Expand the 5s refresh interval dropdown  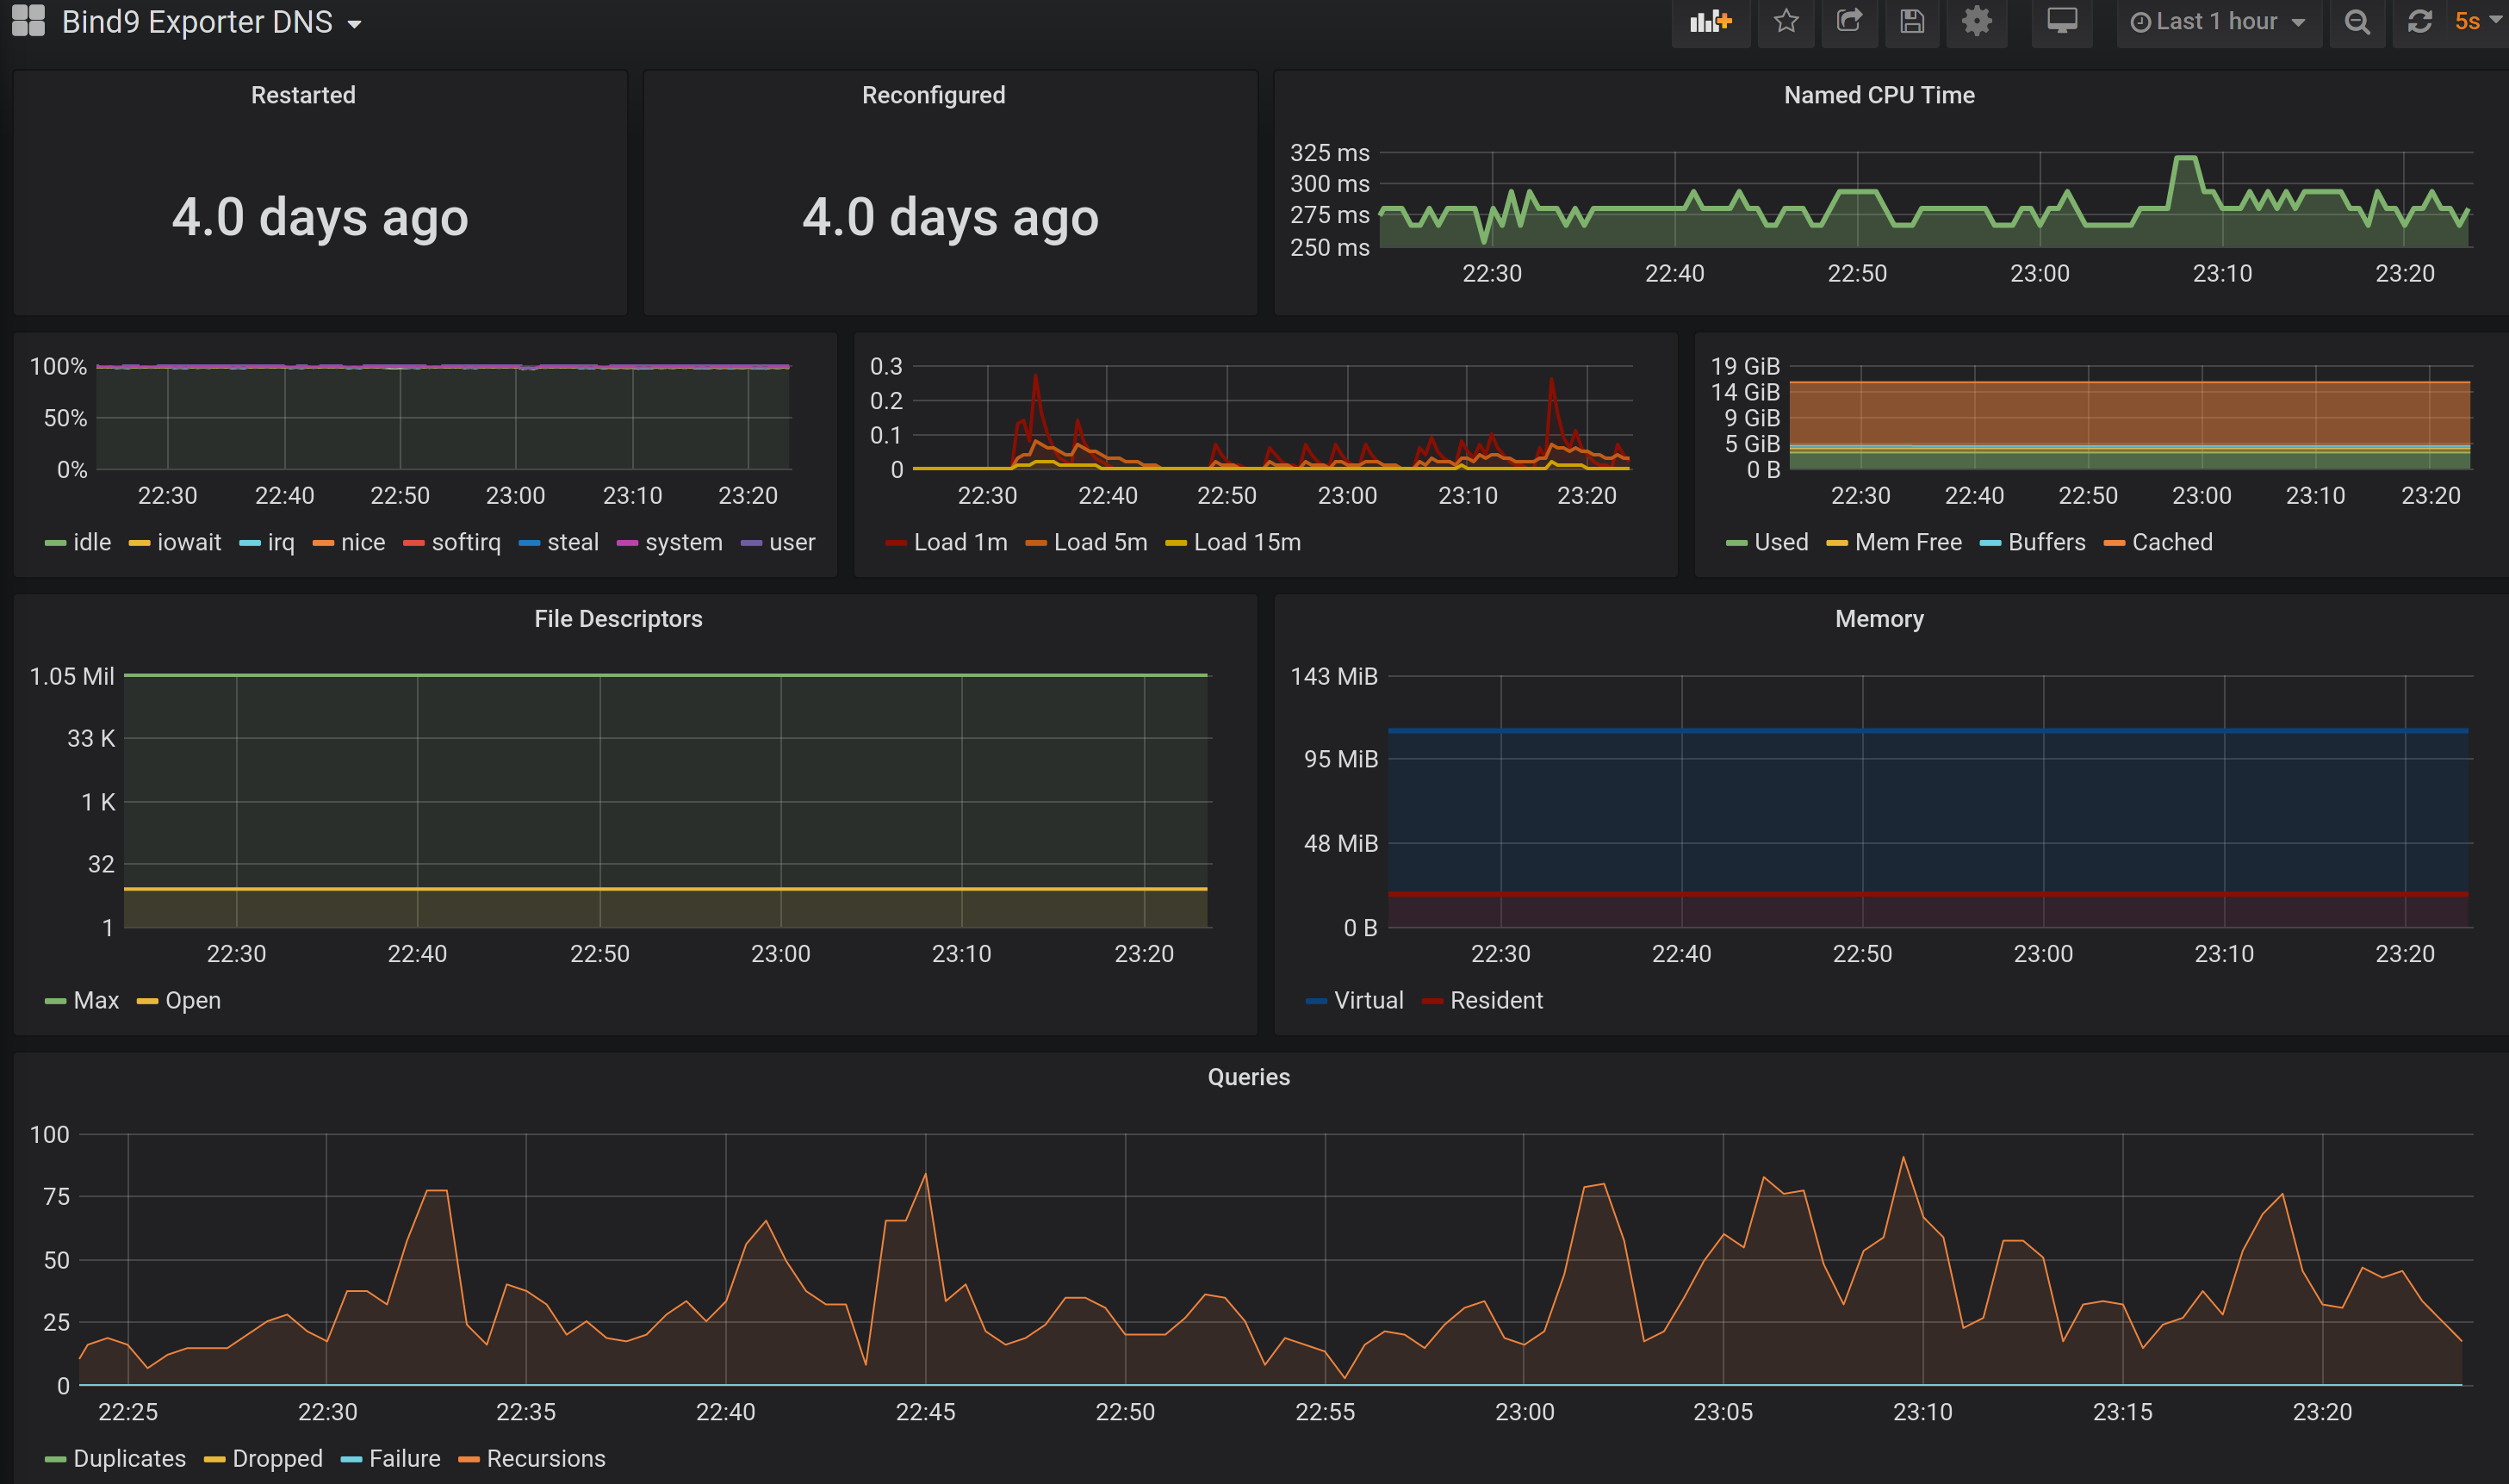pyautogui.click(x=2476, y=22)
